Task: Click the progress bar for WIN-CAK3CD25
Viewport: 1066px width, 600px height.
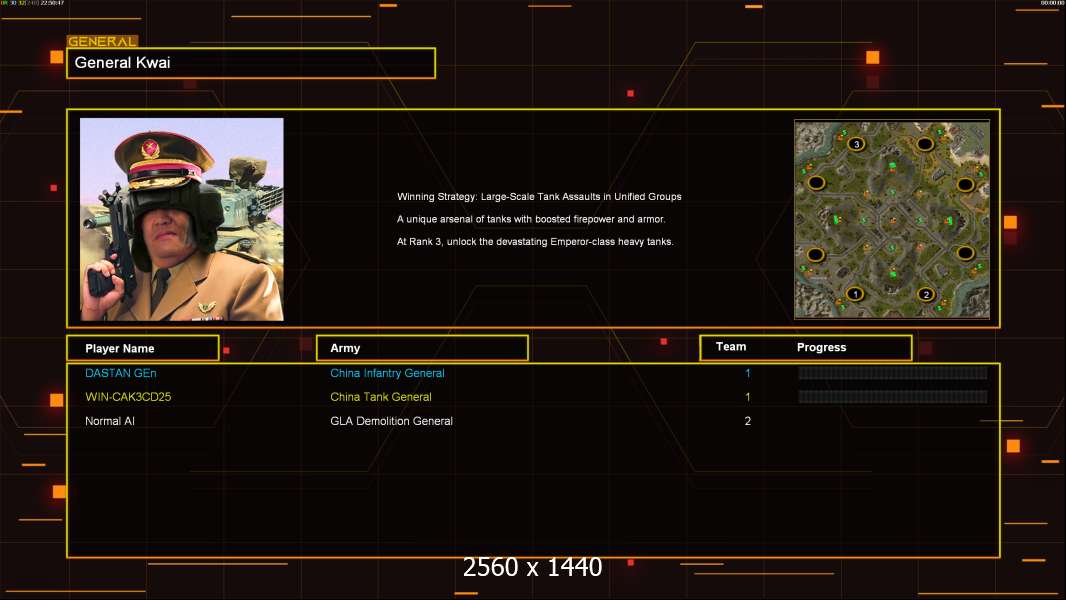Action: tap(892, 397)
